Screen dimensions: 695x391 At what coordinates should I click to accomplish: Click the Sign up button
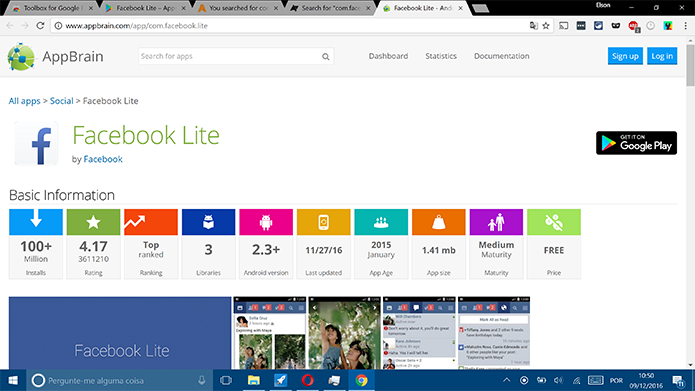625,56
